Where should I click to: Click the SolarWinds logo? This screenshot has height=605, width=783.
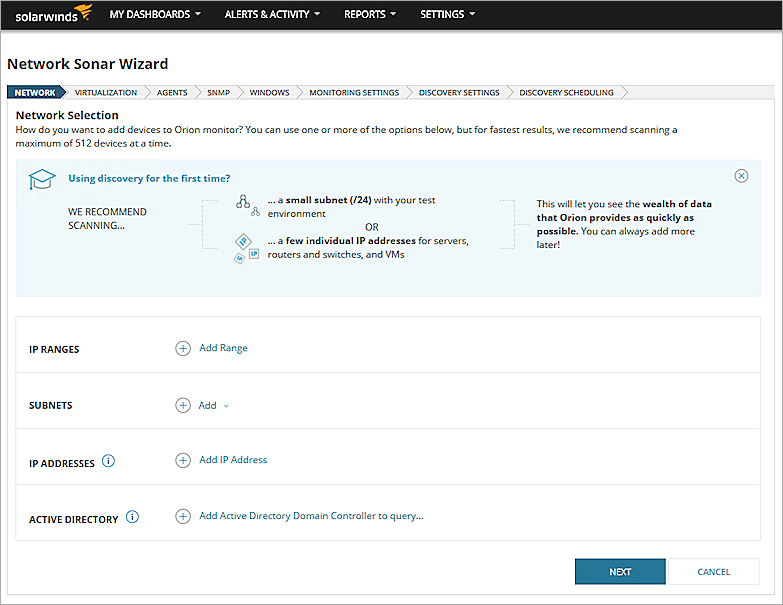click(53, 14)
